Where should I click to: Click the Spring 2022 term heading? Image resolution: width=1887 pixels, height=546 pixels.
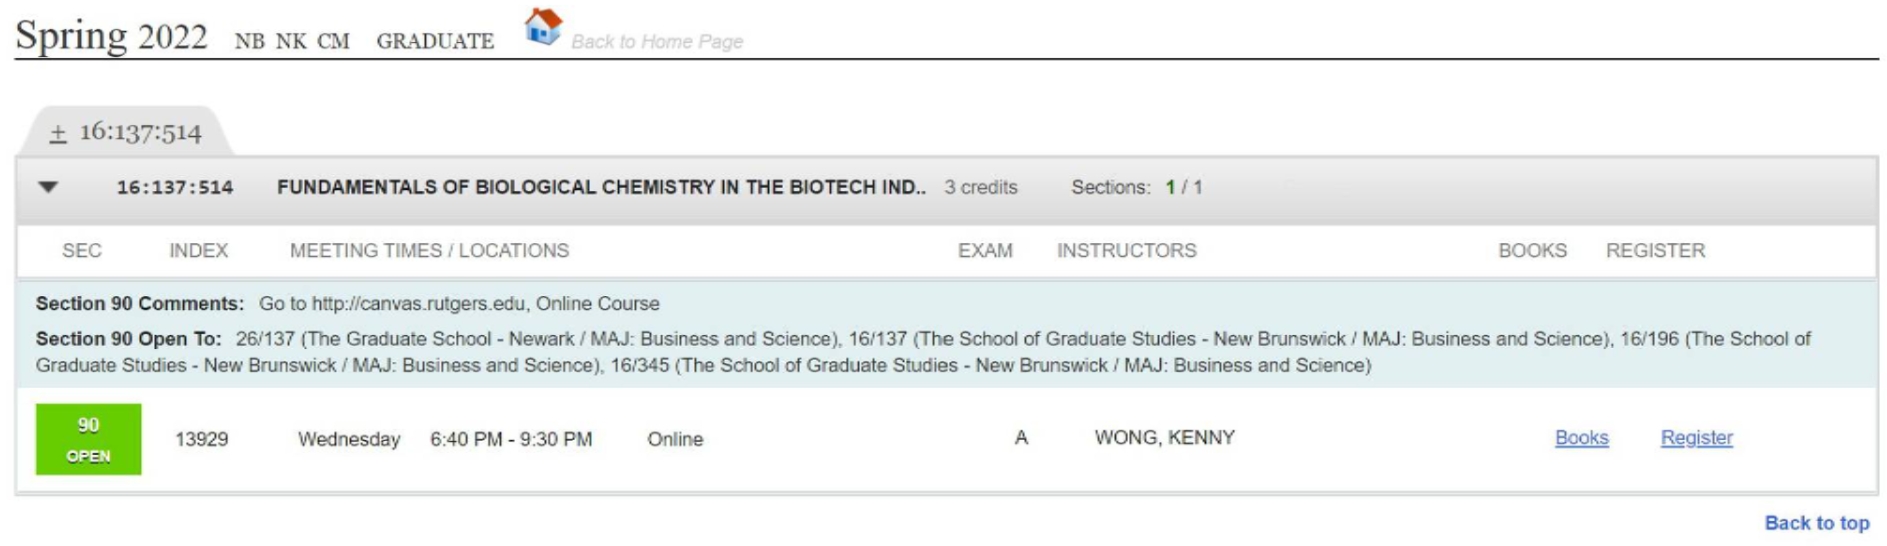pyautogui.click(x=111, y=37)
